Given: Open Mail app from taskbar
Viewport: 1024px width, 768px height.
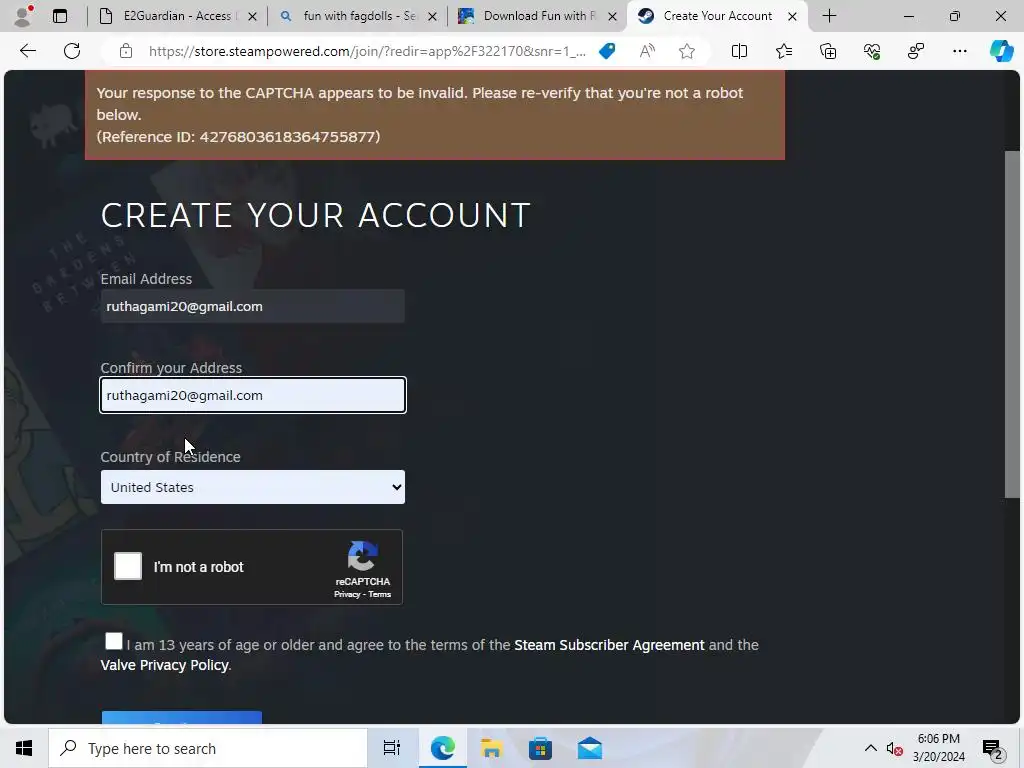Looking at the screenshot, I should [590, 748].
